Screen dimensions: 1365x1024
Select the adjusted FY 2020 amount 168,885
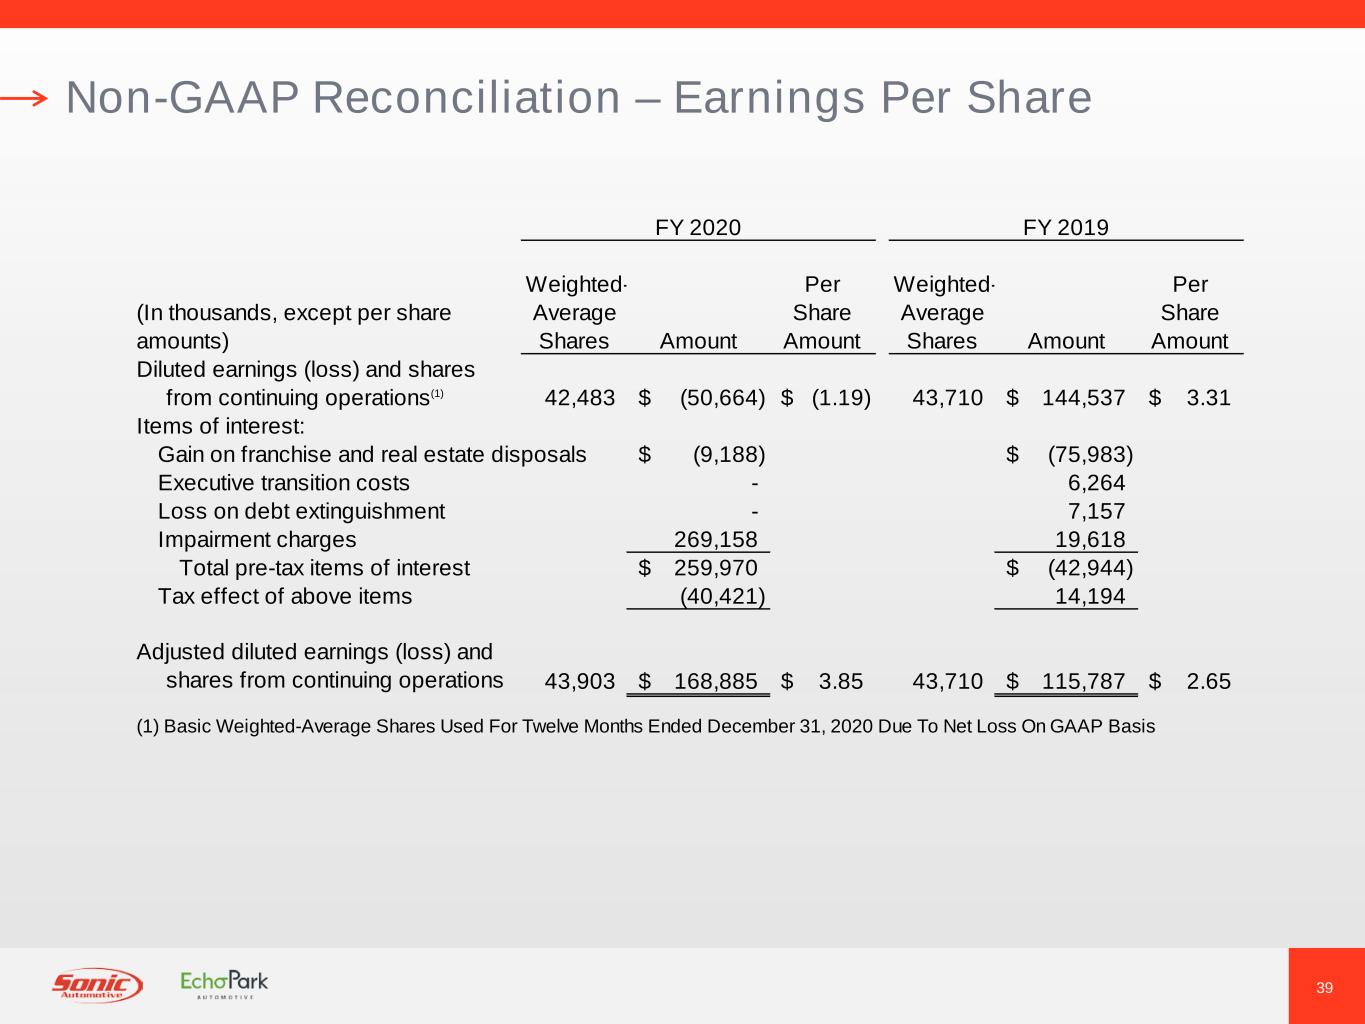715,682
